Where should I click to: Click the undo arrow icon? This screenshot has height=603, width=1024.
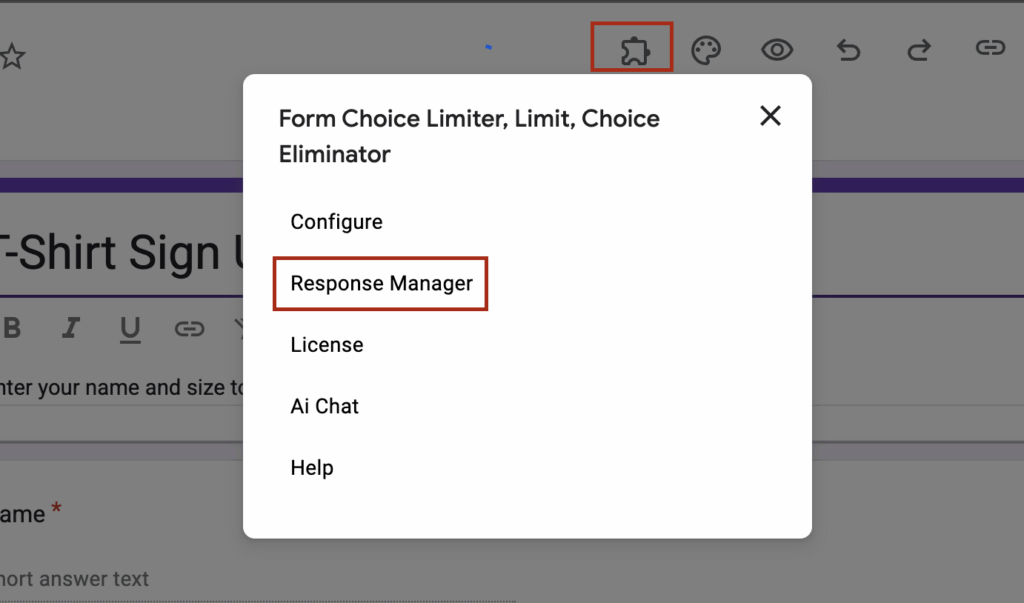click(848, 50)
